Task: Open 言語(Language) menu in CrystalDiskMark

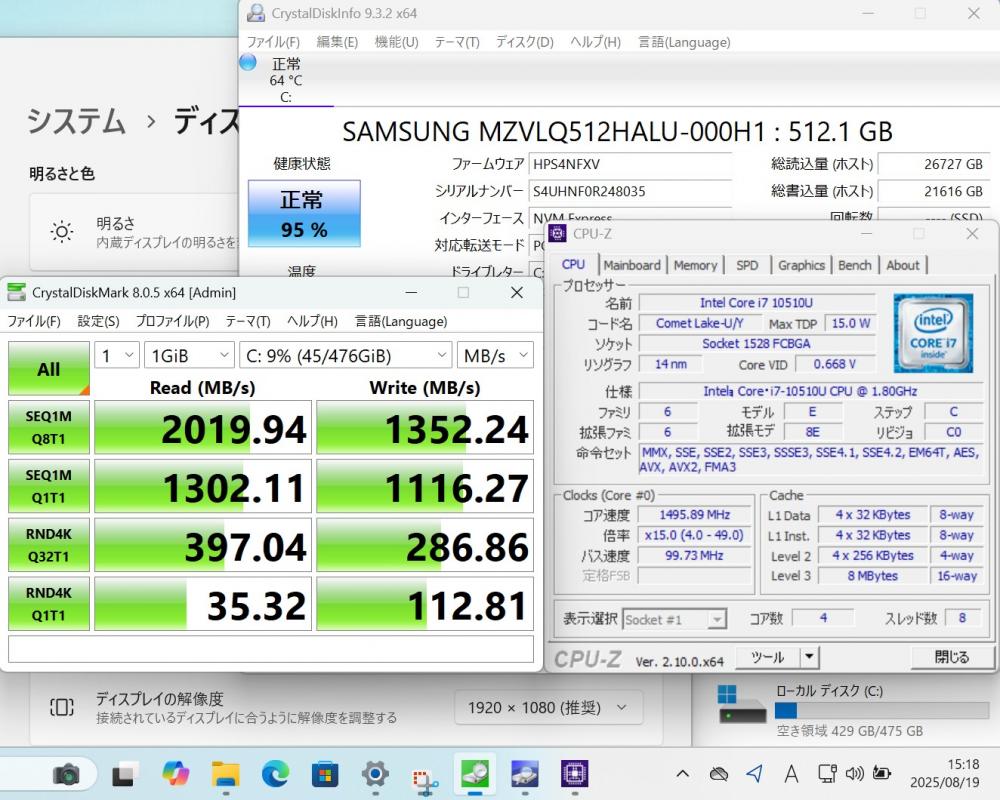Action: point(401,321)
